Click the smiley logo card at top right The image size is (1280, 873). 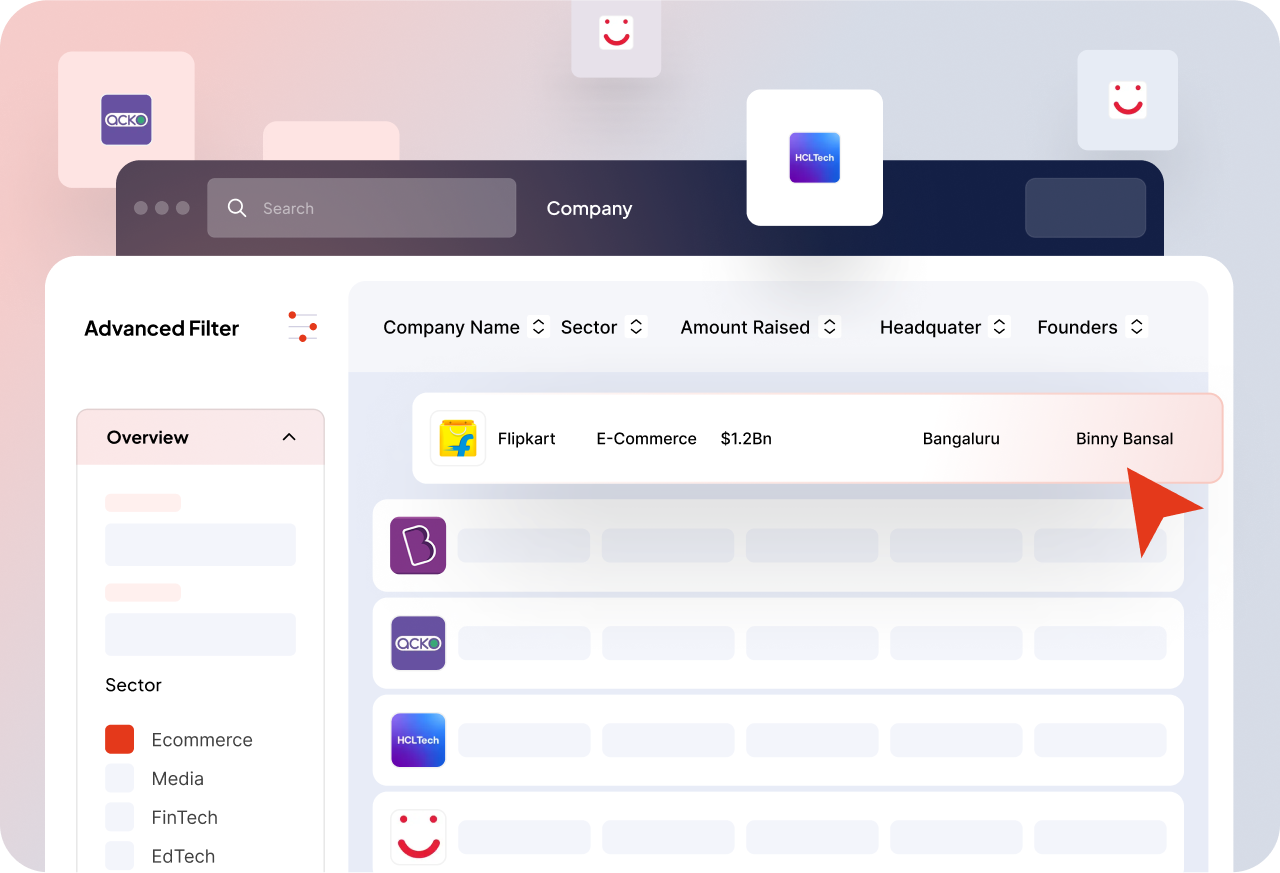[1127, 100]
